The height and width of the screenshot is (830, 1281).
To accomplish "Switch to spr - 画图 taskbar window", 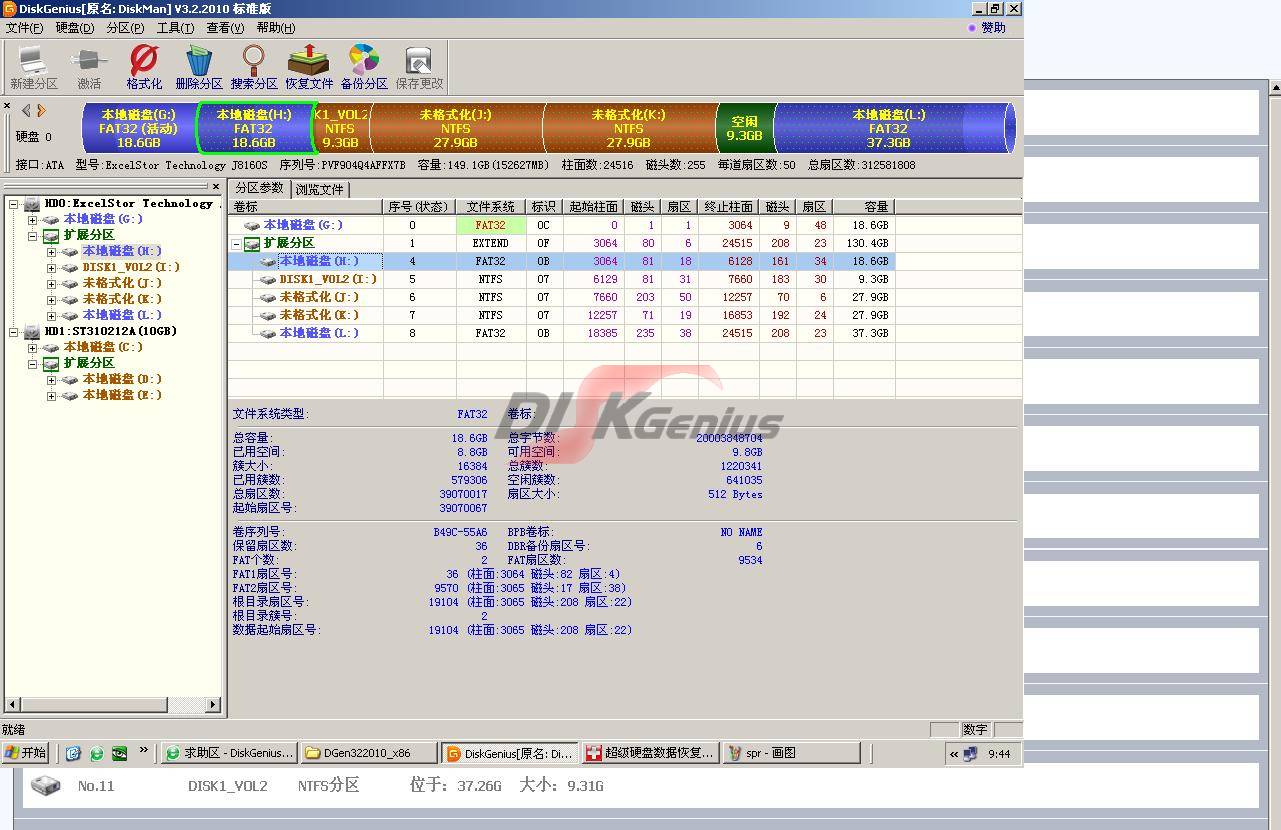I will [x=791, y=753].
